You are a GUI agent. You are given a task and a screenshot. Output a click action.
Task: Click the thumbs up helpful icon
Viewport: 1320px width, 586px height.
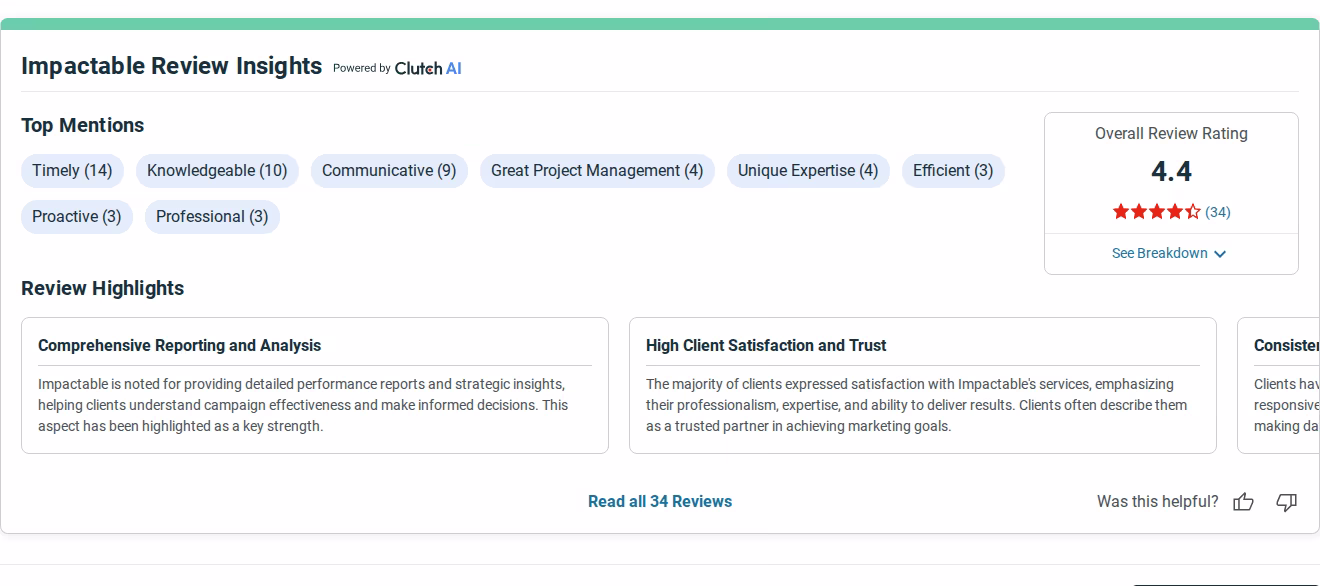click(1243, 502)
